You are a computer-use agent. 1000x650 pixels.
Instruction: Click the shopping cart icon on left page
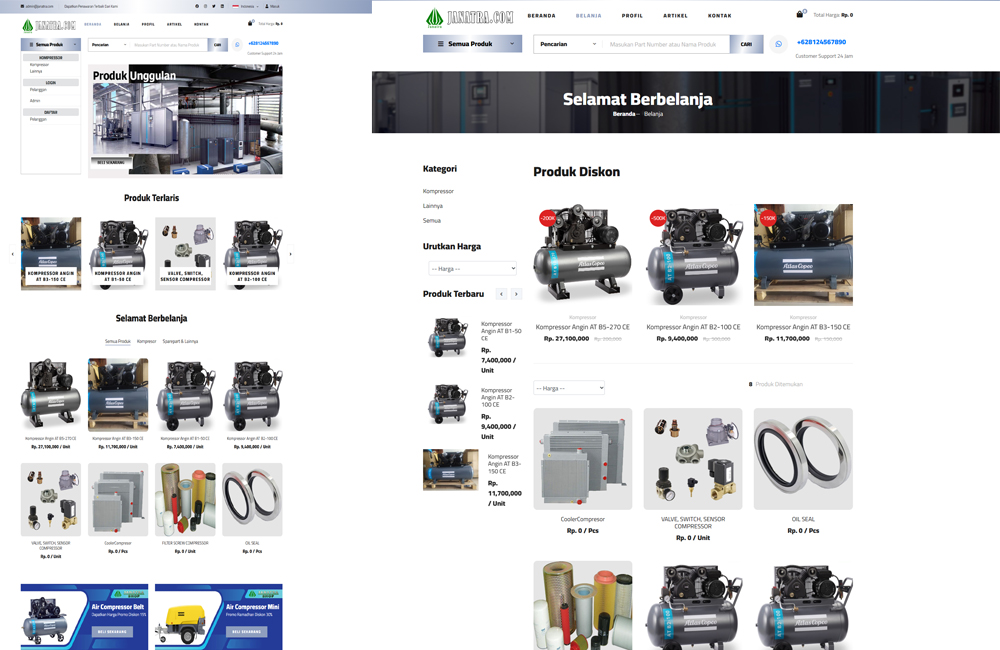250,24
